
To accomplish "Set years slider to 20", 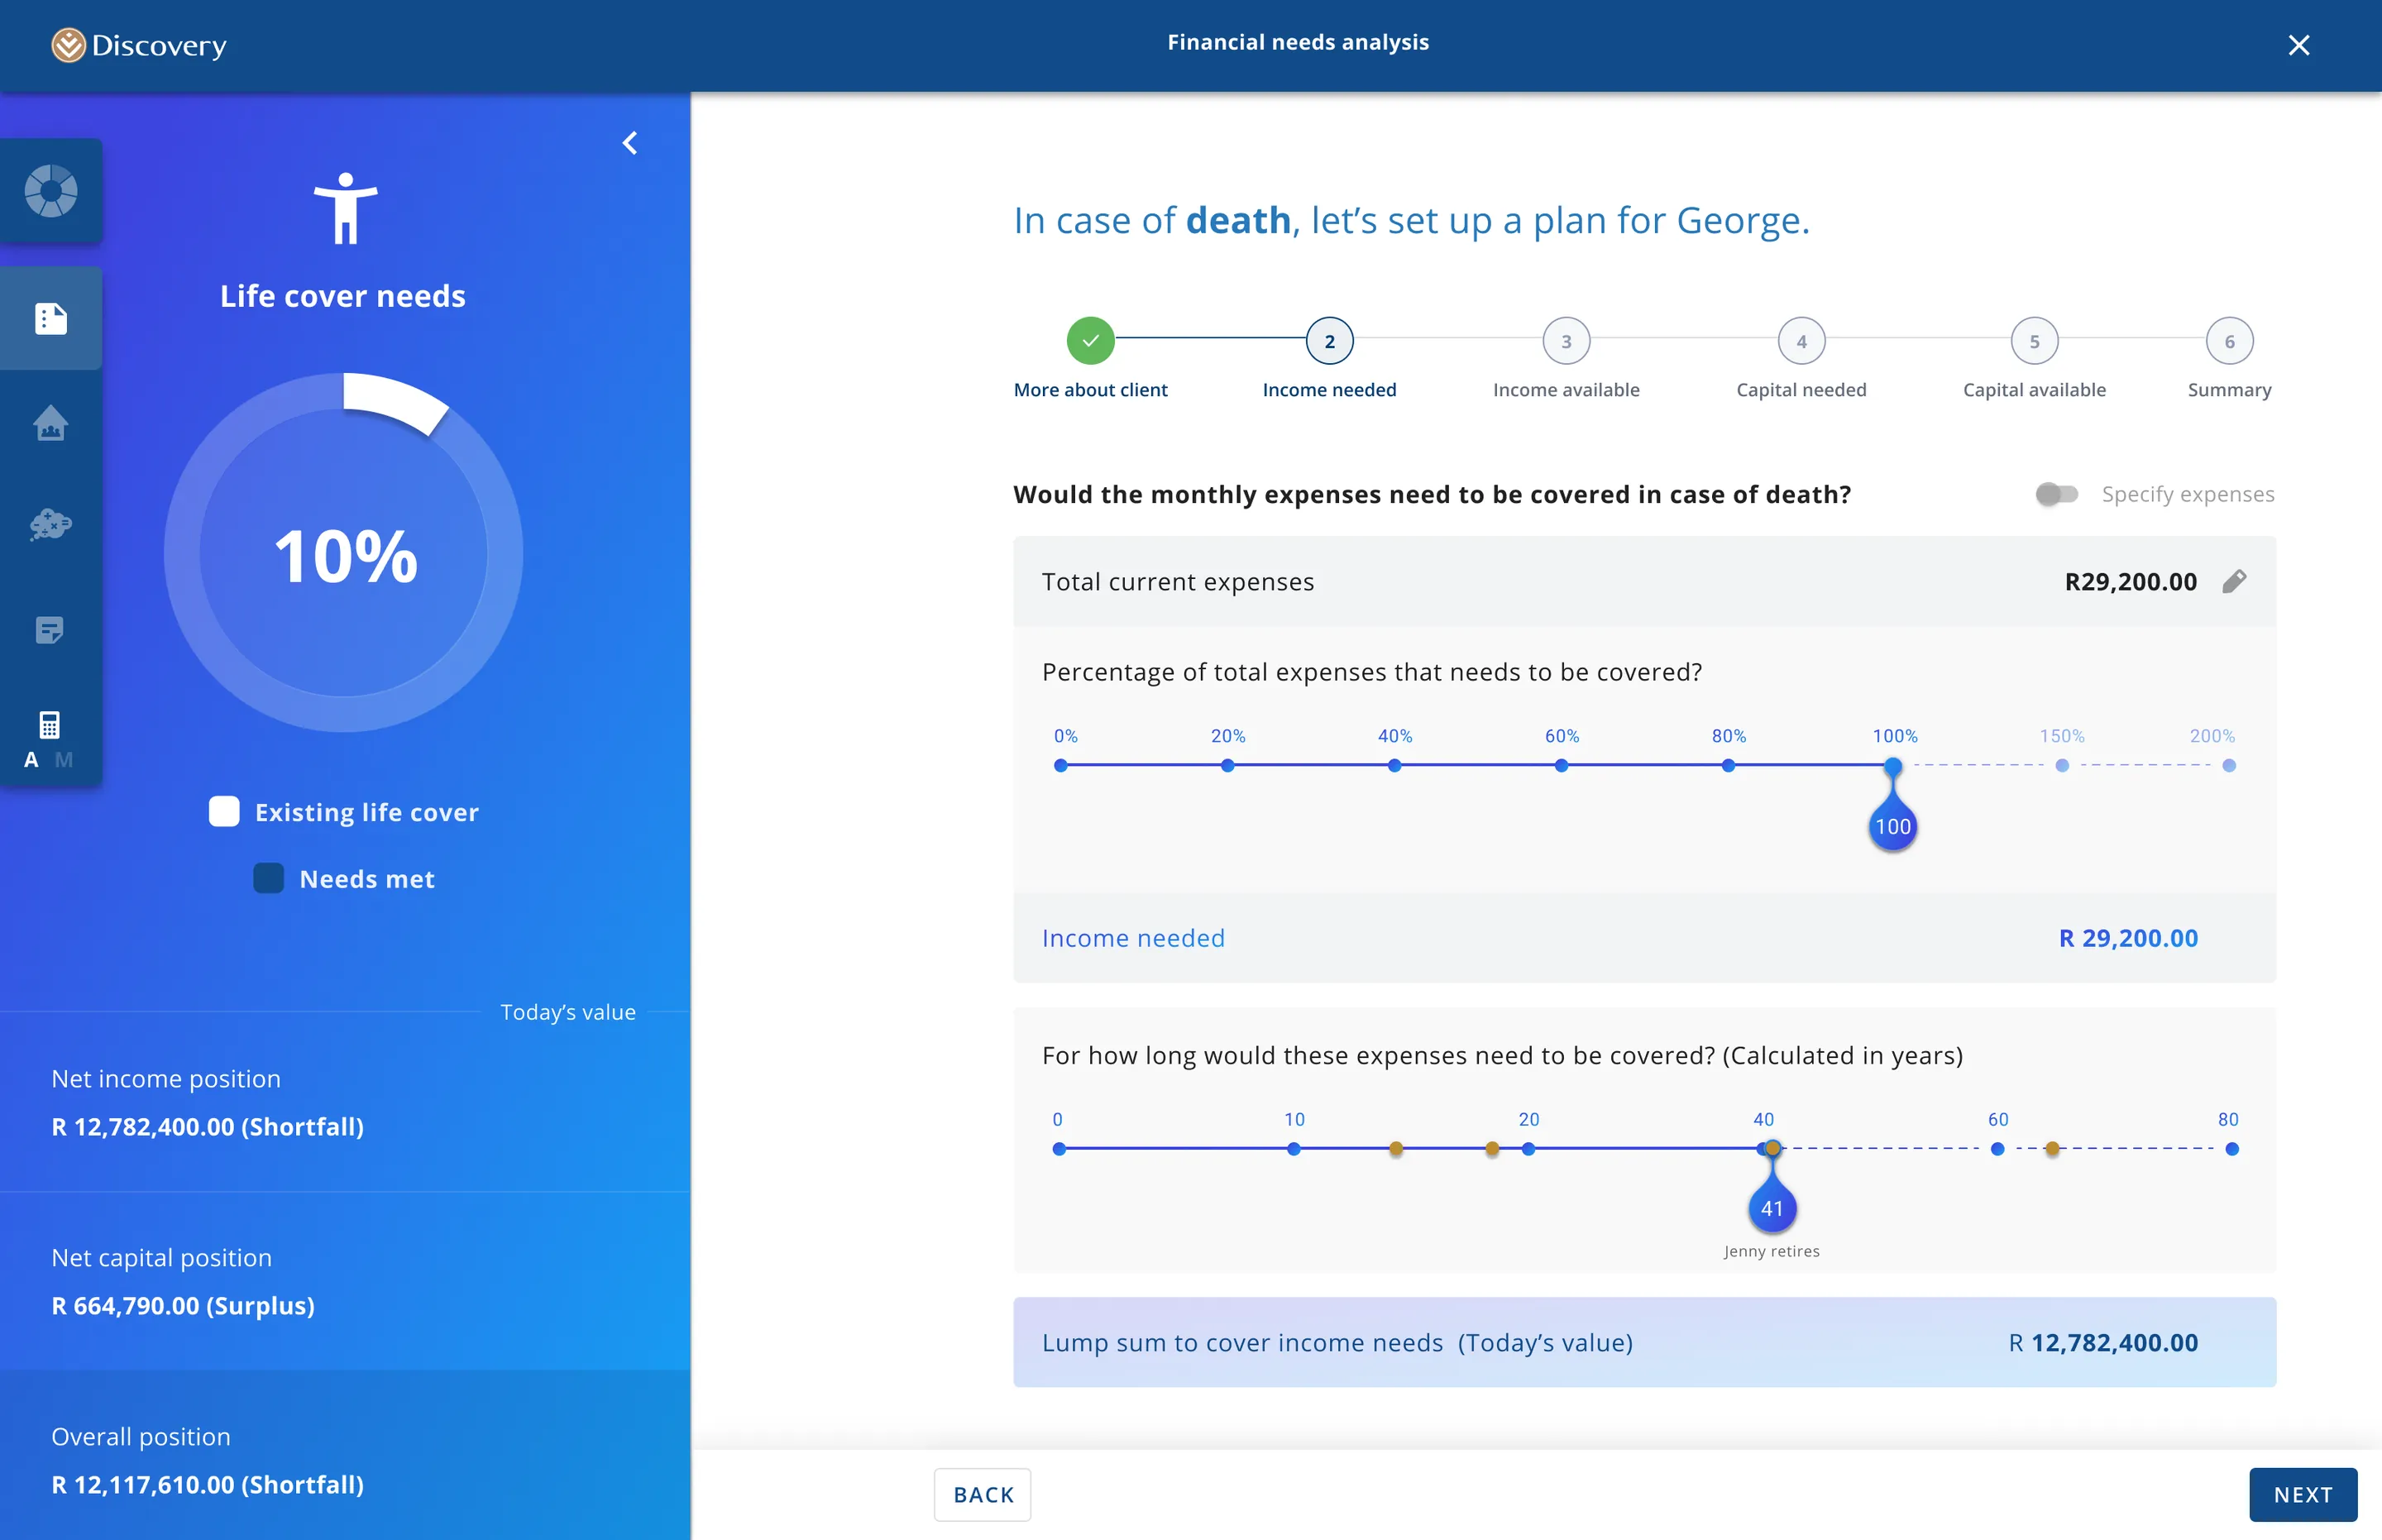I will (x=1528, y=1149).
